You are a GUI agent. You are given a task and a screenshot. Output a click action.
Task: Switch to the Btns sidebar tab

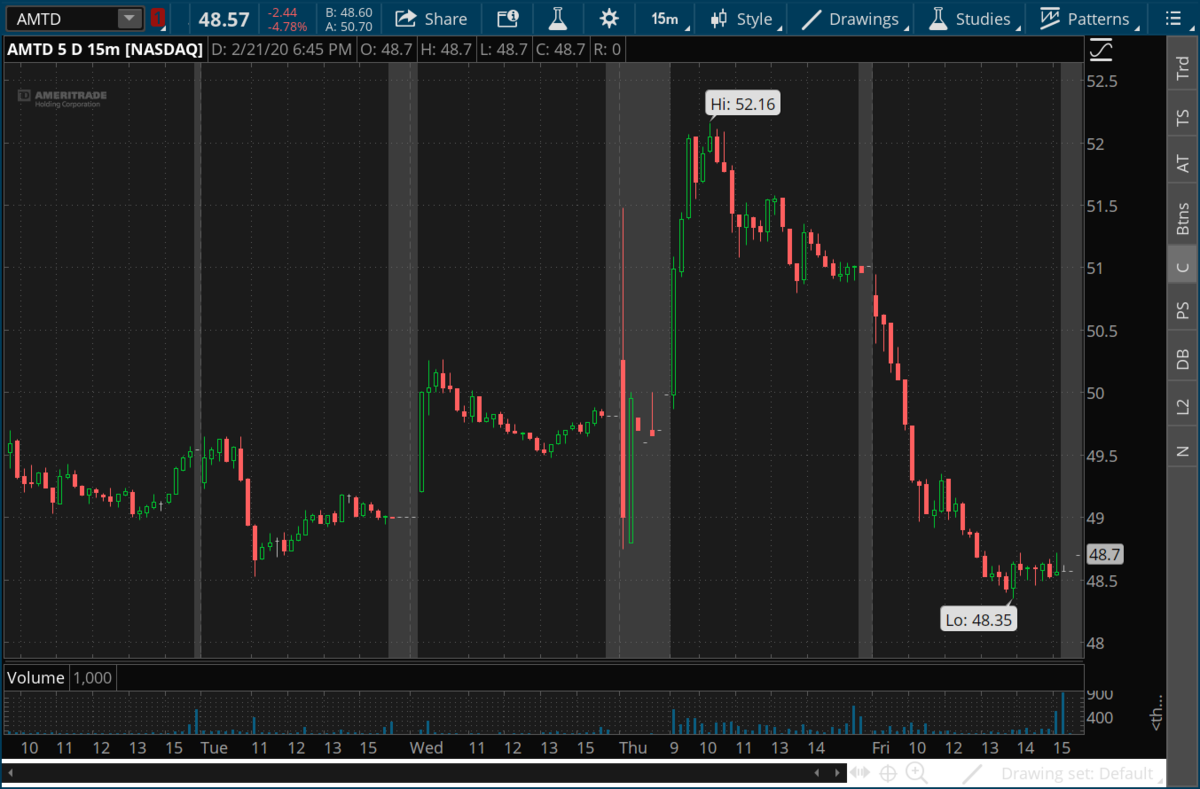point(1183,218)
